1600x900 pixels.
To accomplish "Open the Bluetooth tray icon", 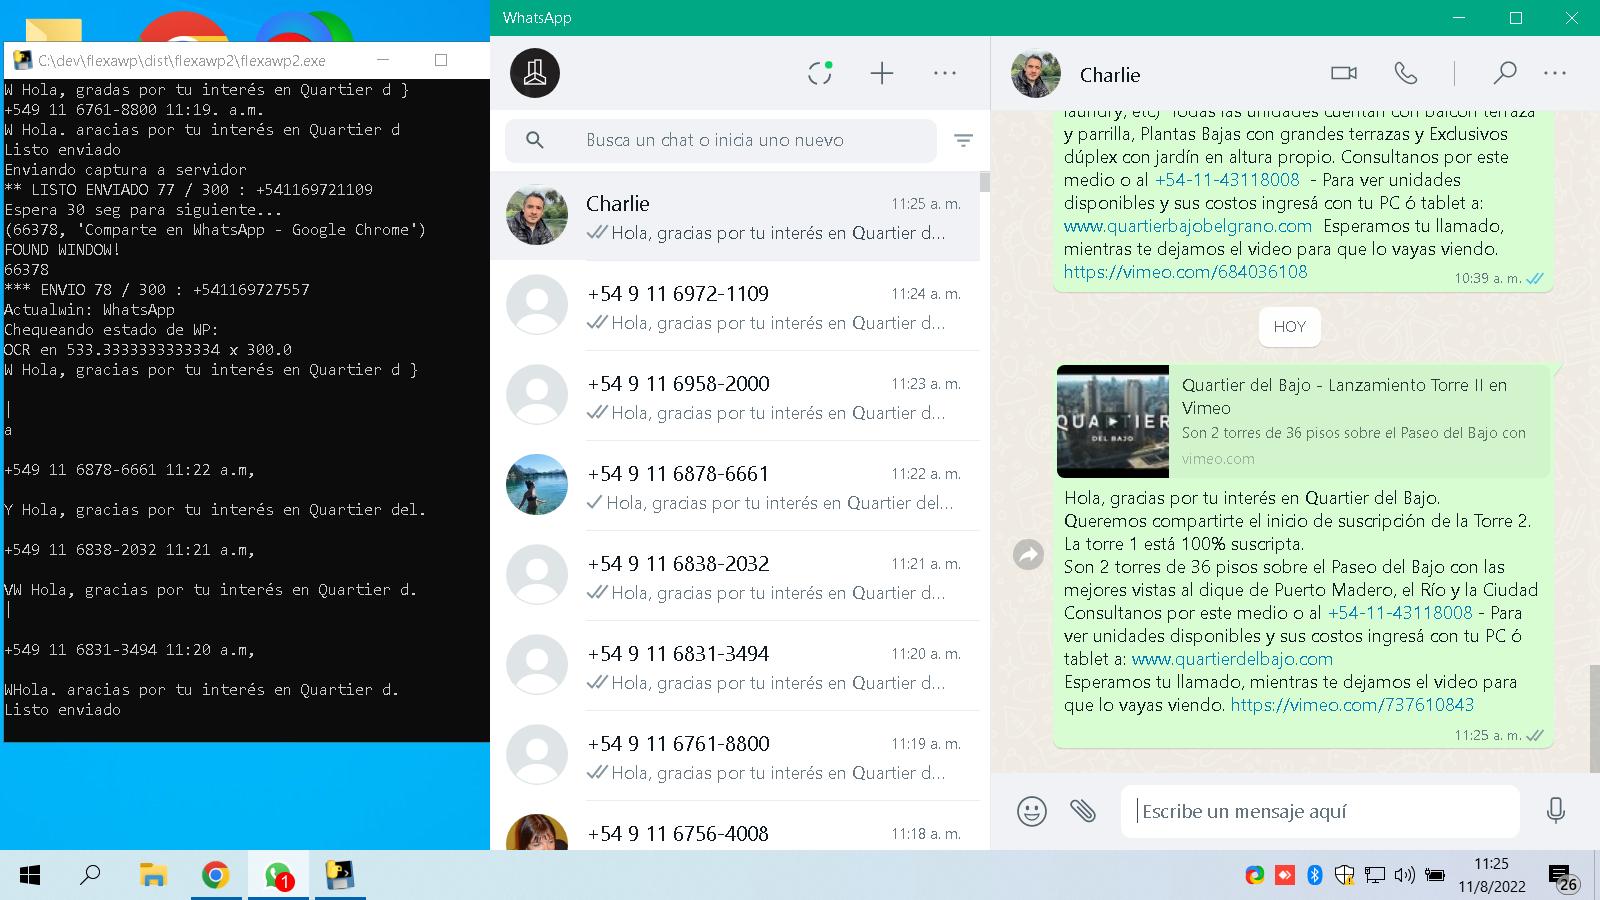I will pyautogui.click(x=1315, y=876).
